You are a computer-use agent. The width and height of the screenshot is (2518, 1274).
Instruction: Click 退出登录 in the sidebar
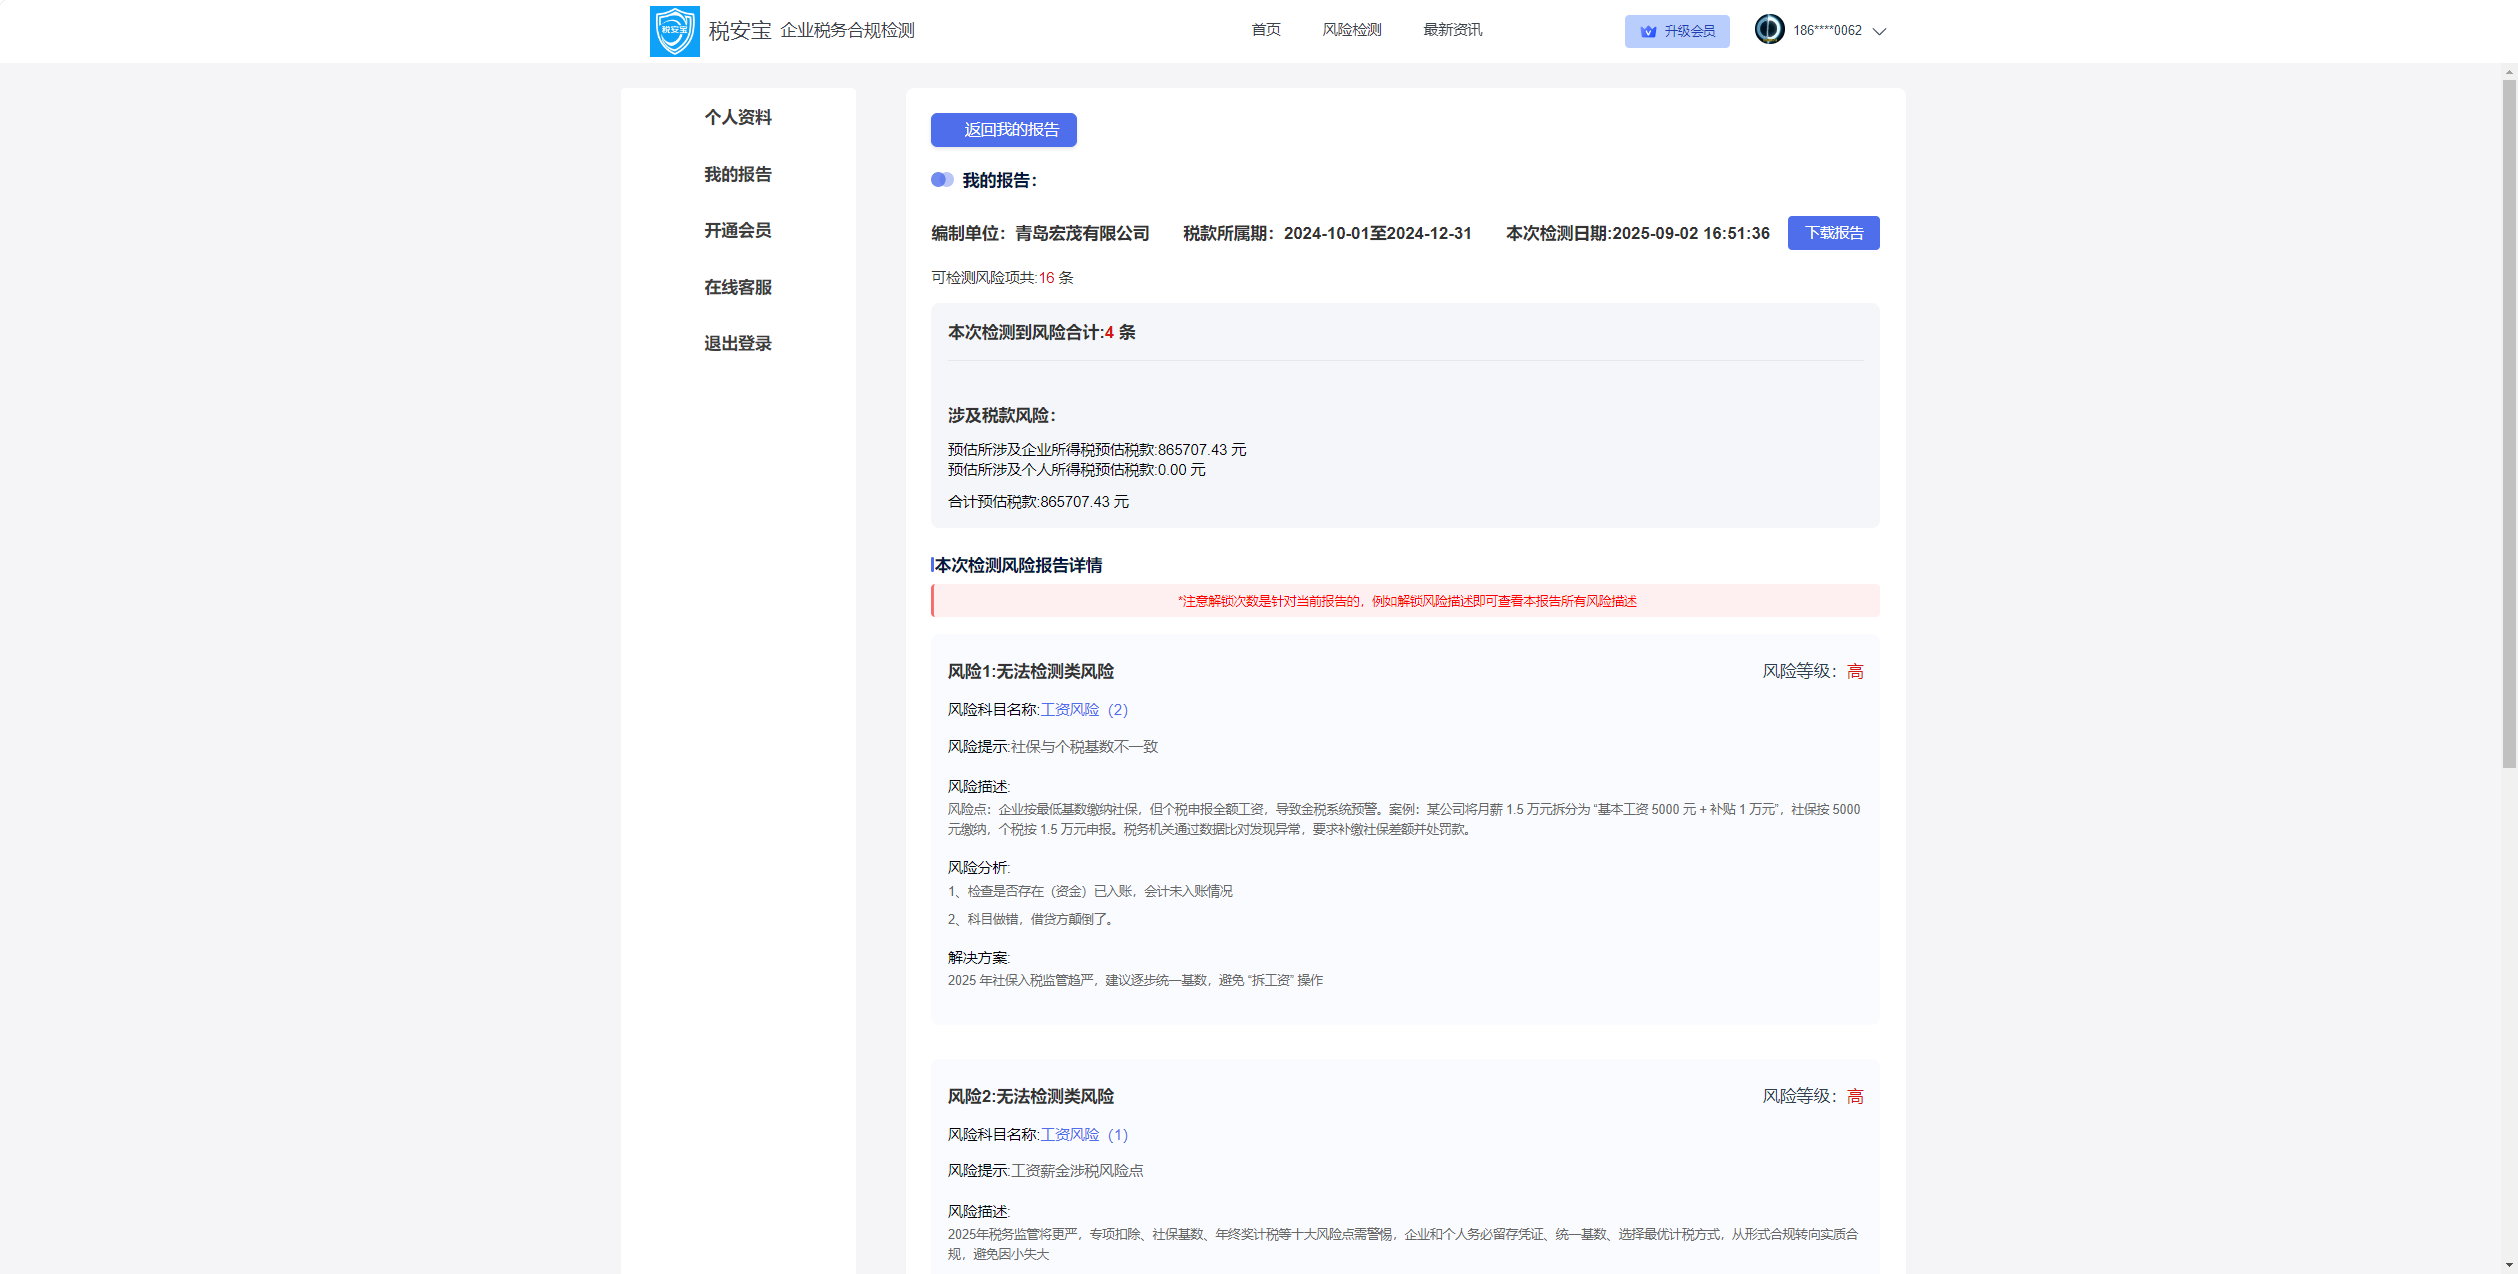coord(738,344)
